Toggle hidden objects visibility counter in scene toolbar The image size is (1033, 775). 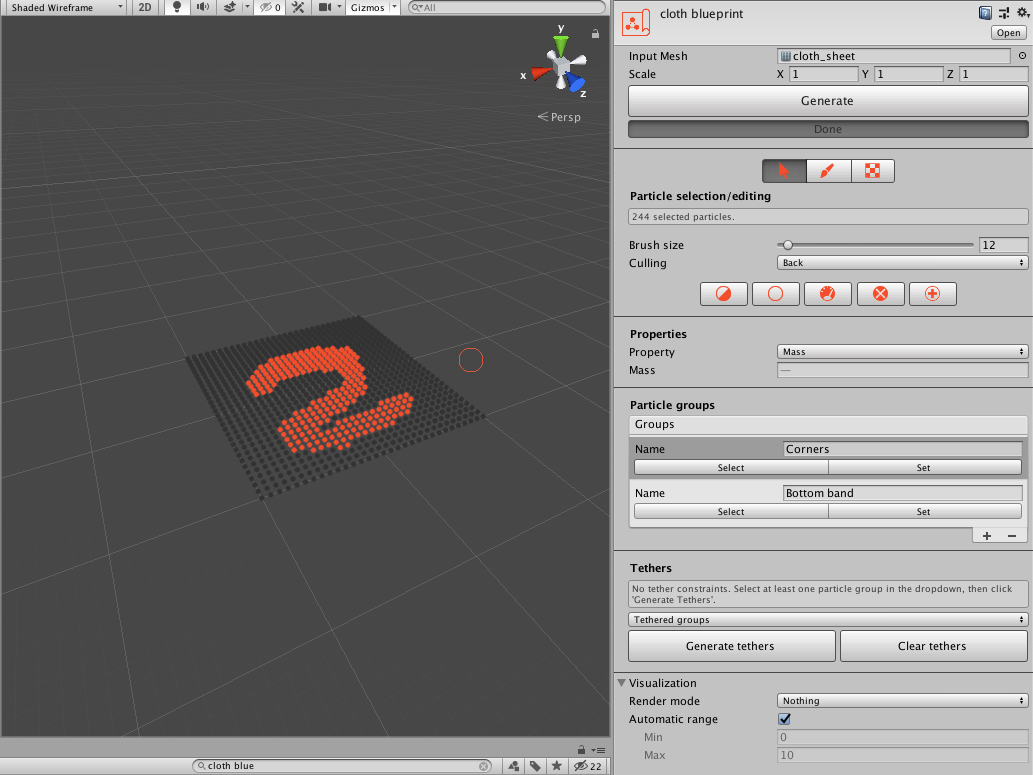(270, 7)
